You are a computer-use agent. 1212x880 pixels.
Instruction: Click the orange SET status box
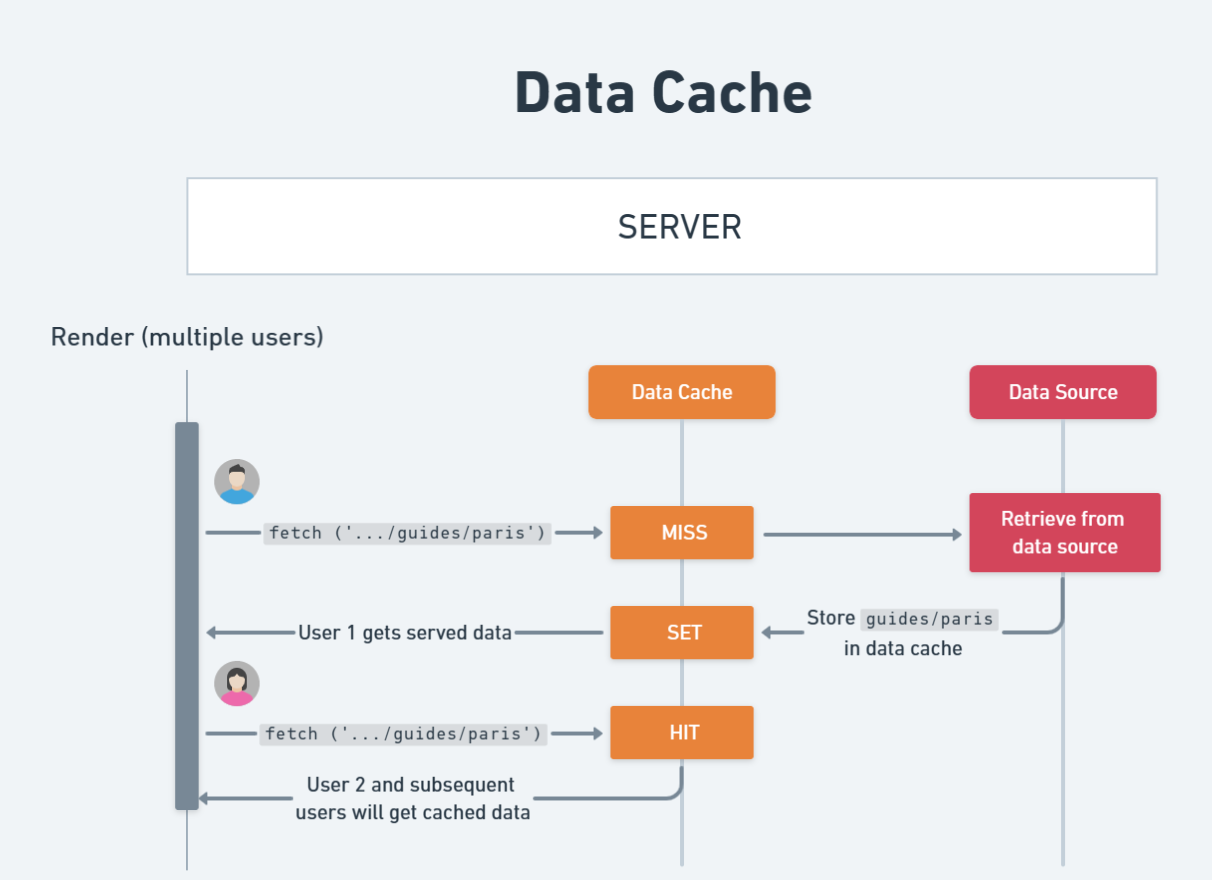click(x=682, y=633)
